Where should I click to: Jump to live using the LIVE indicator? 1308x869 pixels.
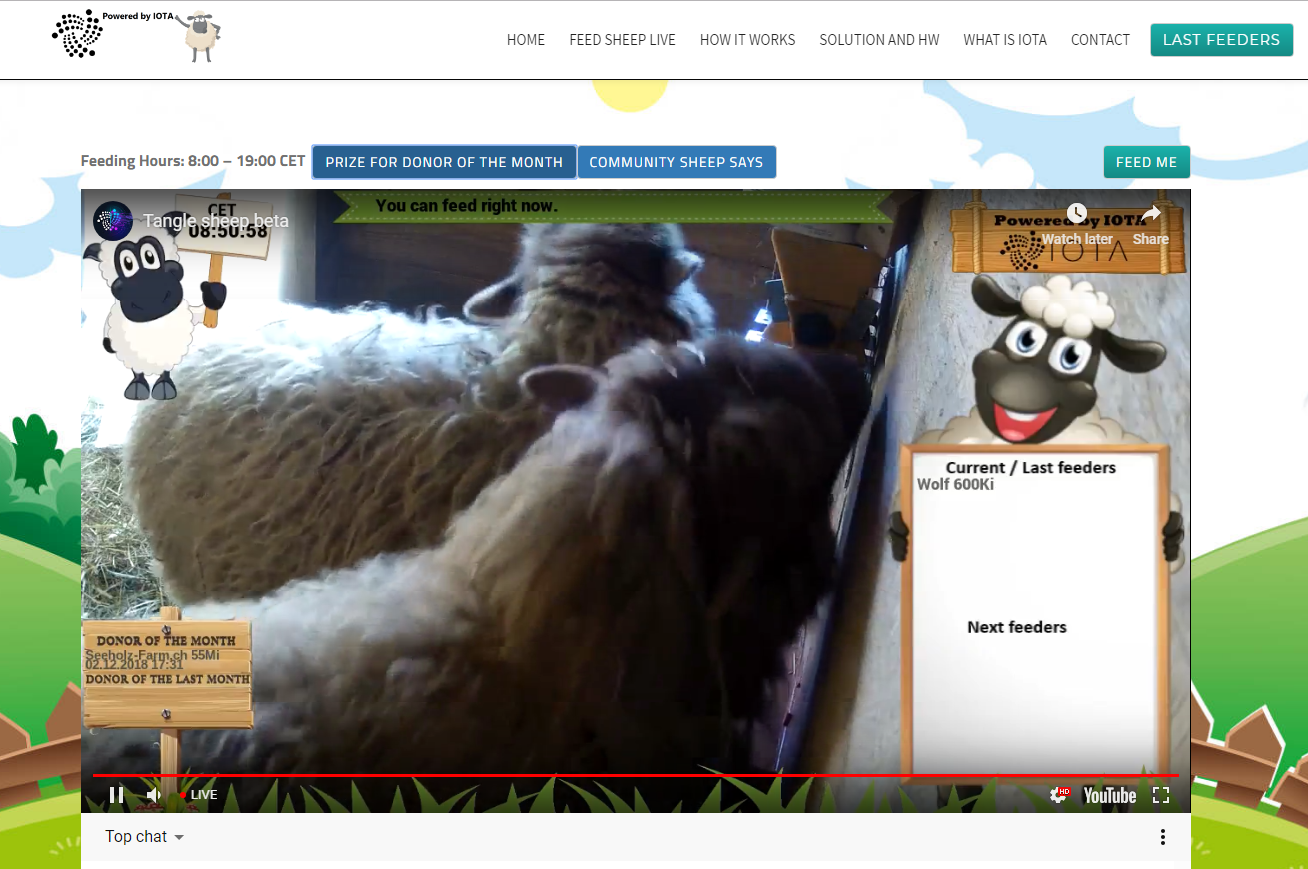coord(198,795)
